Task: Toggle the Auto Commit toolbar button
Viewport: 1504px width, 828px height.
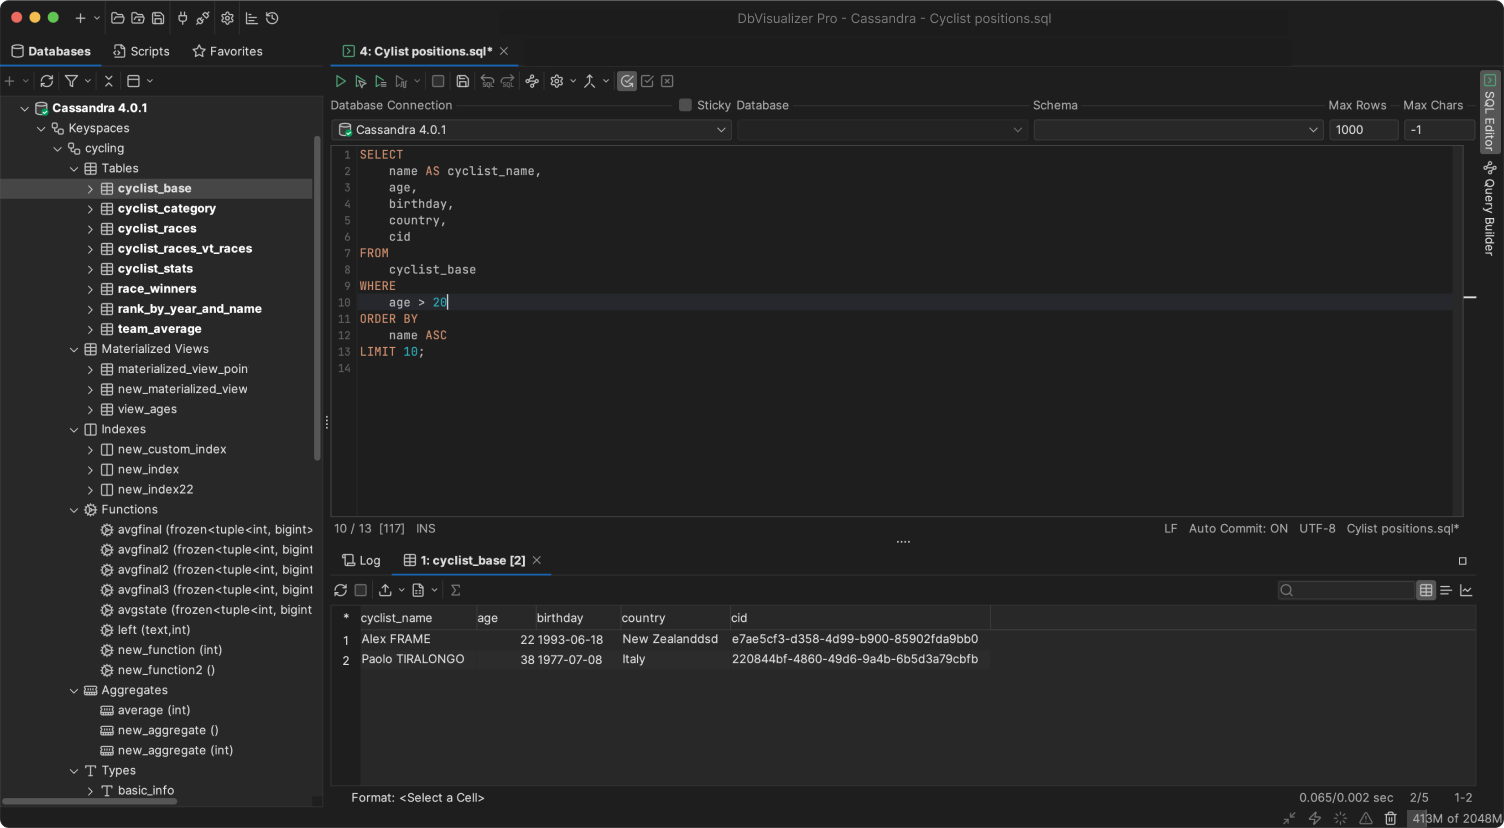Action: (x=627, y=81)
